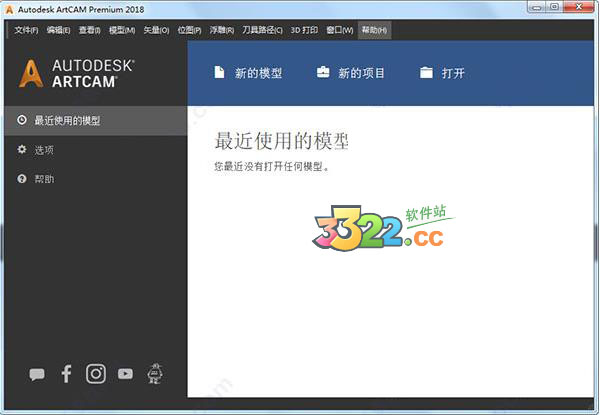Minimize the ArtCAM Premium 2018 window
Screen dimensions: 600x415
[x=537, y=7]
